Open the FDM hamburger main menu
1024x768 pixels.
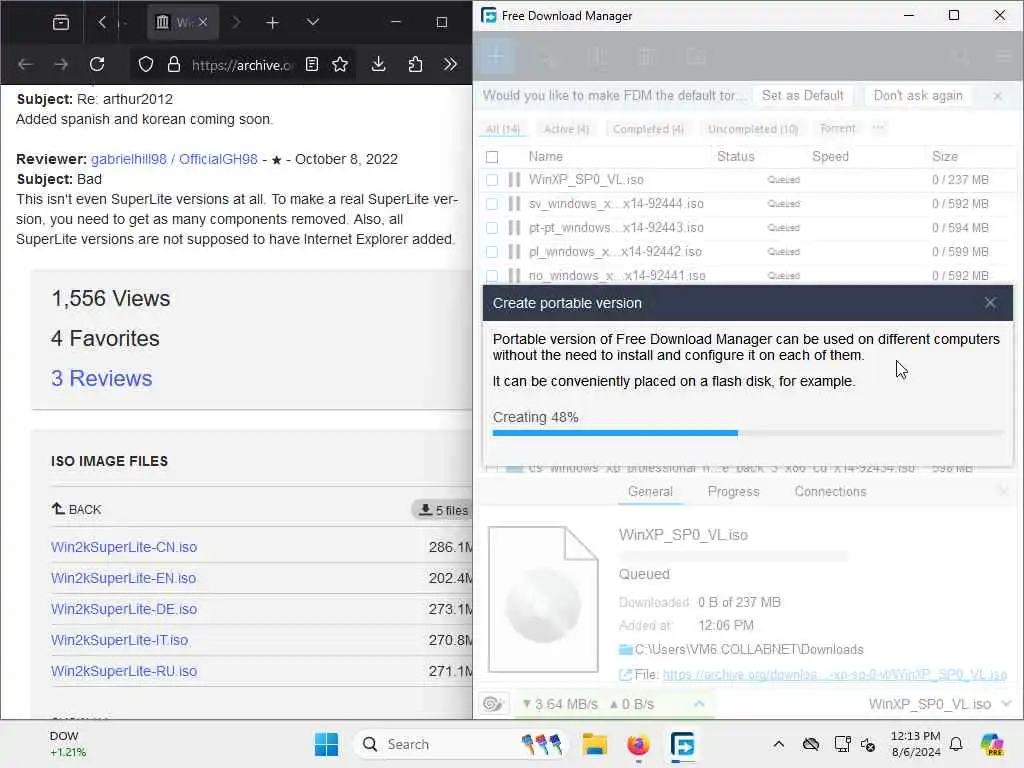(x=1004, y=57)
